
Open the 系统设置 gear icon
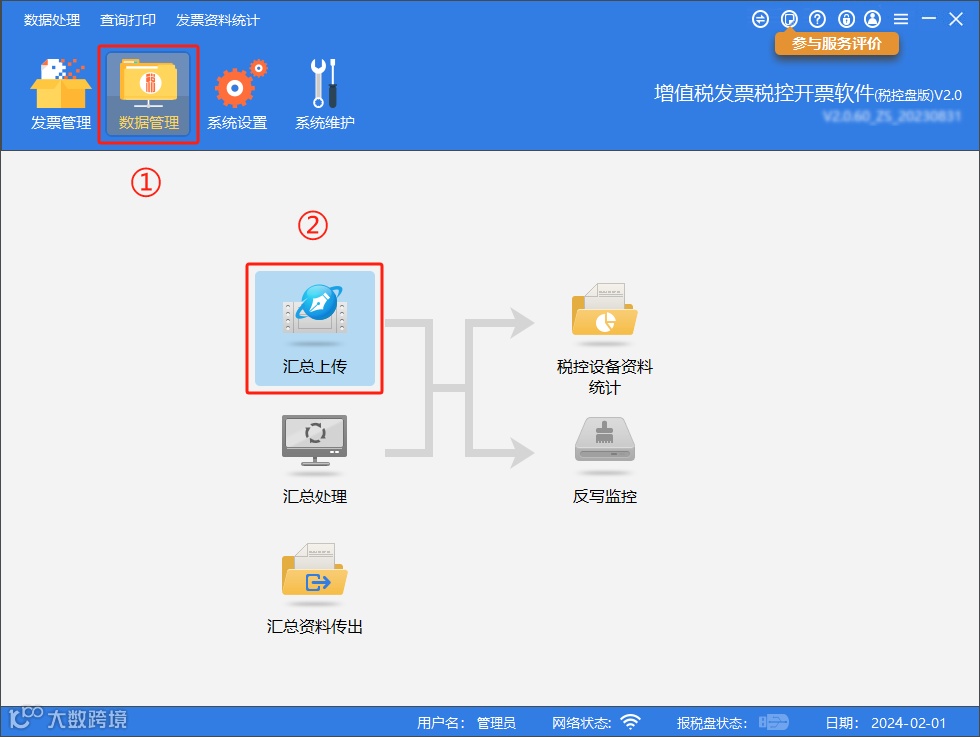click(x=237, y=94)
